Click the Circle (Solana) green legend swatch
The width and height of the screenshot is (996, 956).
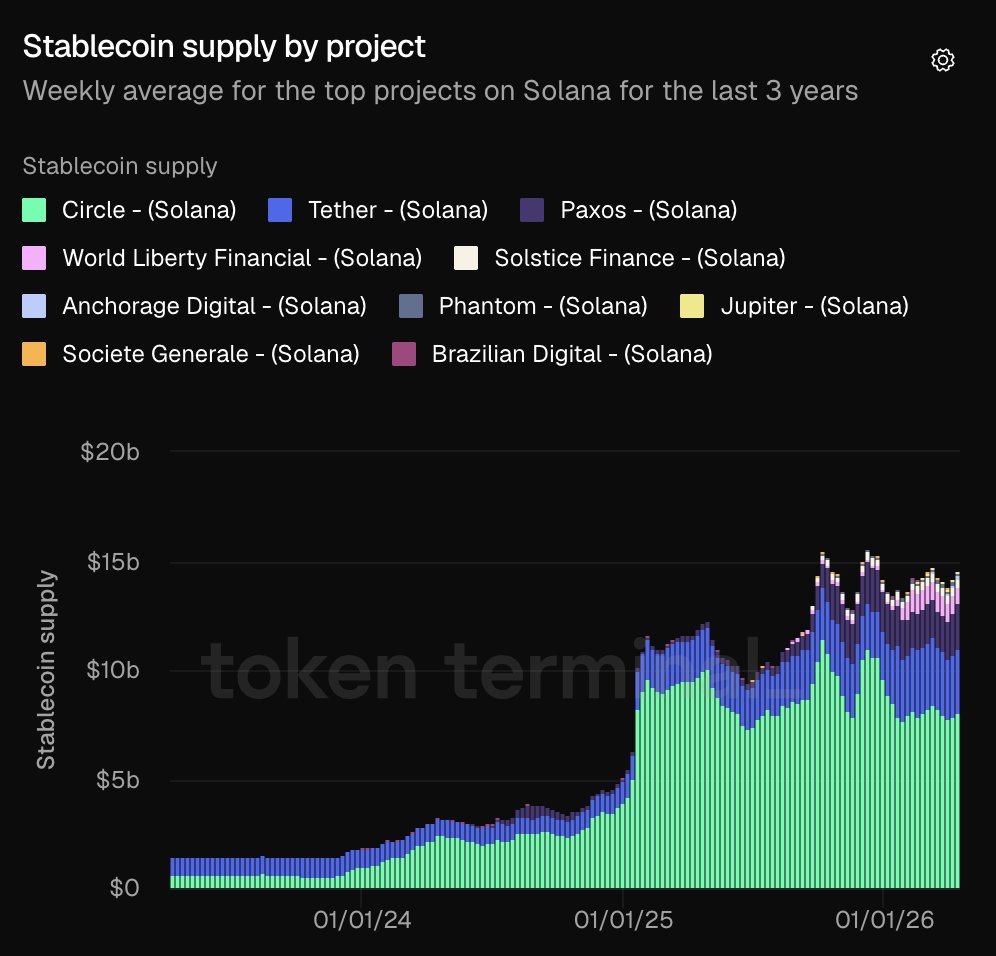(x=35, y=210)
